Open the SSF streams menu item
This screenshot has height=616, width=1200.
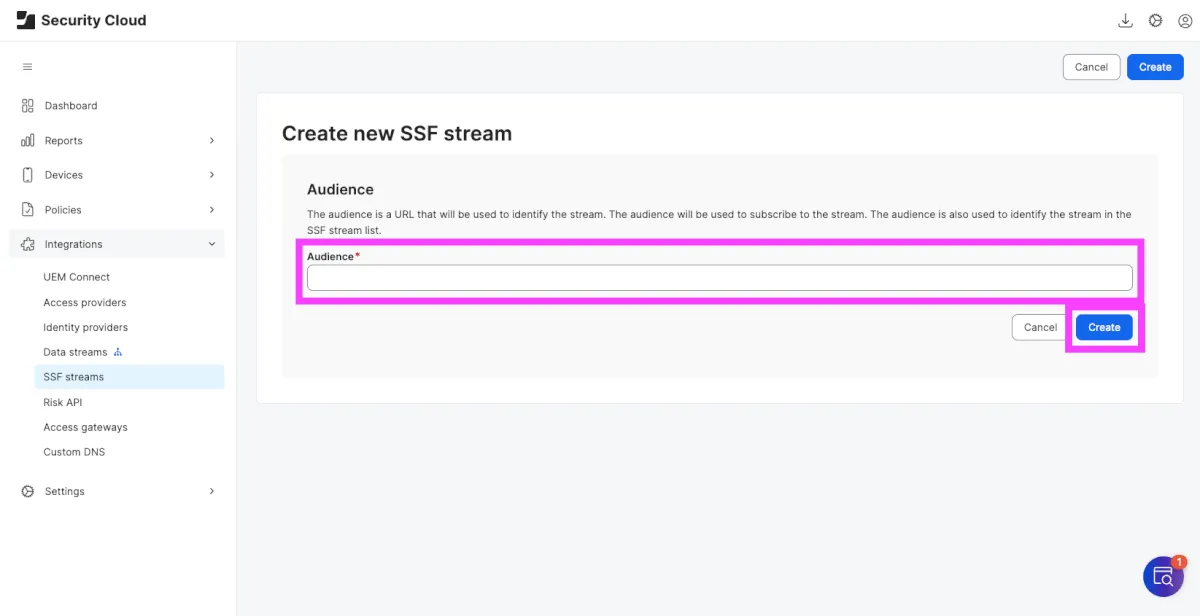[x=74, y=377]
